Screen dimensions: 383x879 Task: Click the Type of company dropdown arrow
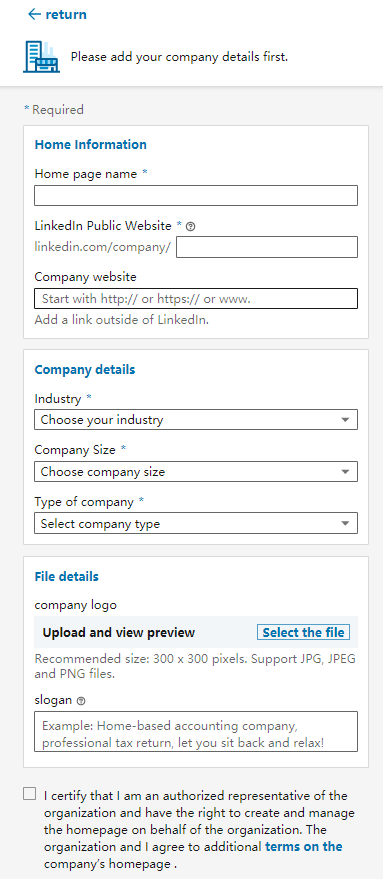[345, 524]
